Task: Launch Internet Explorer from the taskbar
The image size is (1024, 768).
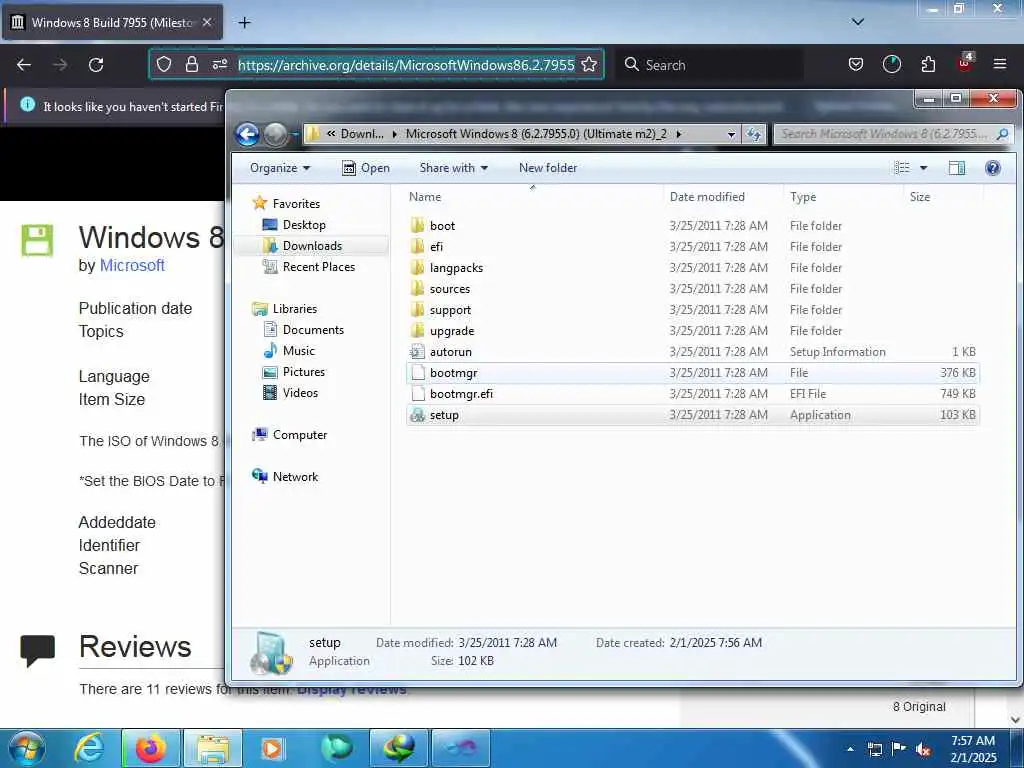Action: point(89,748)
